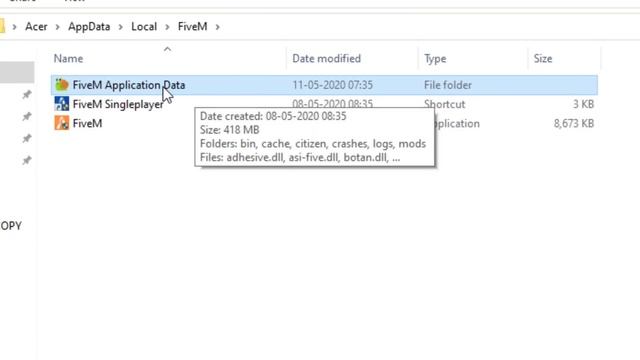
Task: Click the FiveM application file name
Action: pyautogui.click(x=87, y=123)
